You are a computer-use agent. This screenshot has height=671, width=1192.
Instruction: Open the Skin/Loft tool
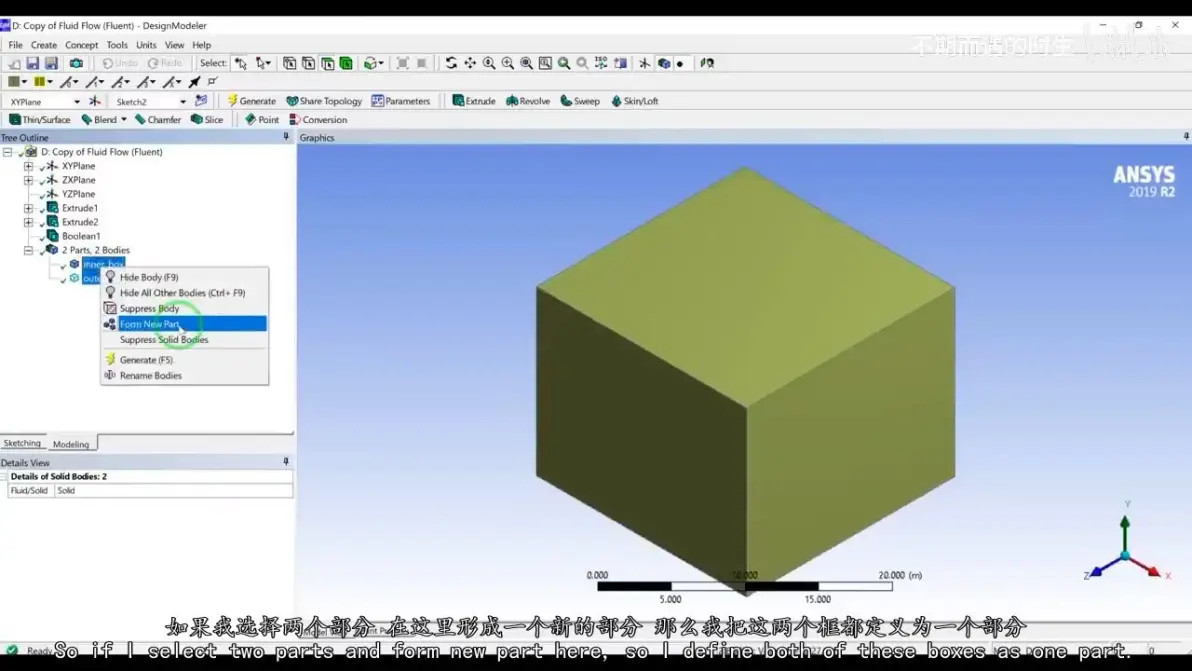635,100
